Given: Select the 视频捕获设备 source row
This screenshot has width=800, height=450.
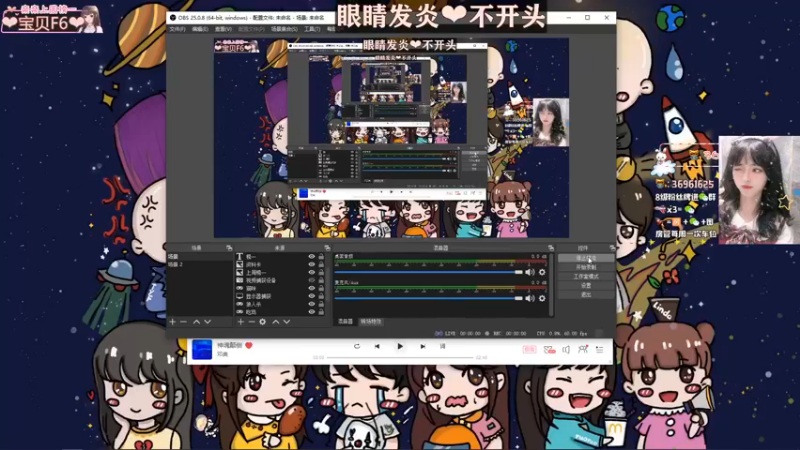Looking at the screenshot, I should (x=280, y=280).
